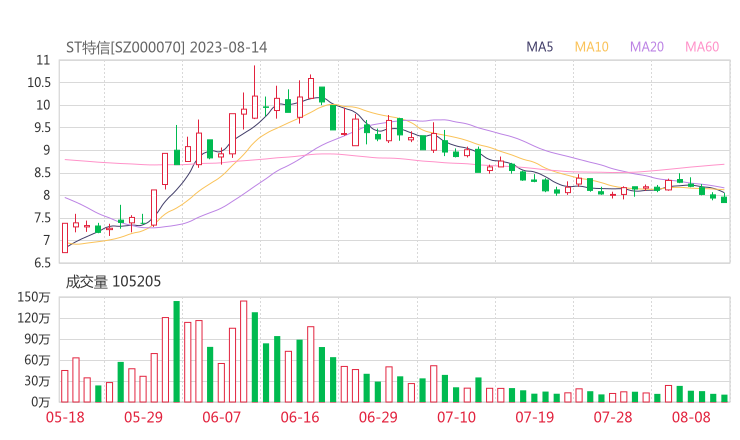This screenshot has width=740, height=440.
Task: Click the 90万 volume axis label
Action: 37,339
